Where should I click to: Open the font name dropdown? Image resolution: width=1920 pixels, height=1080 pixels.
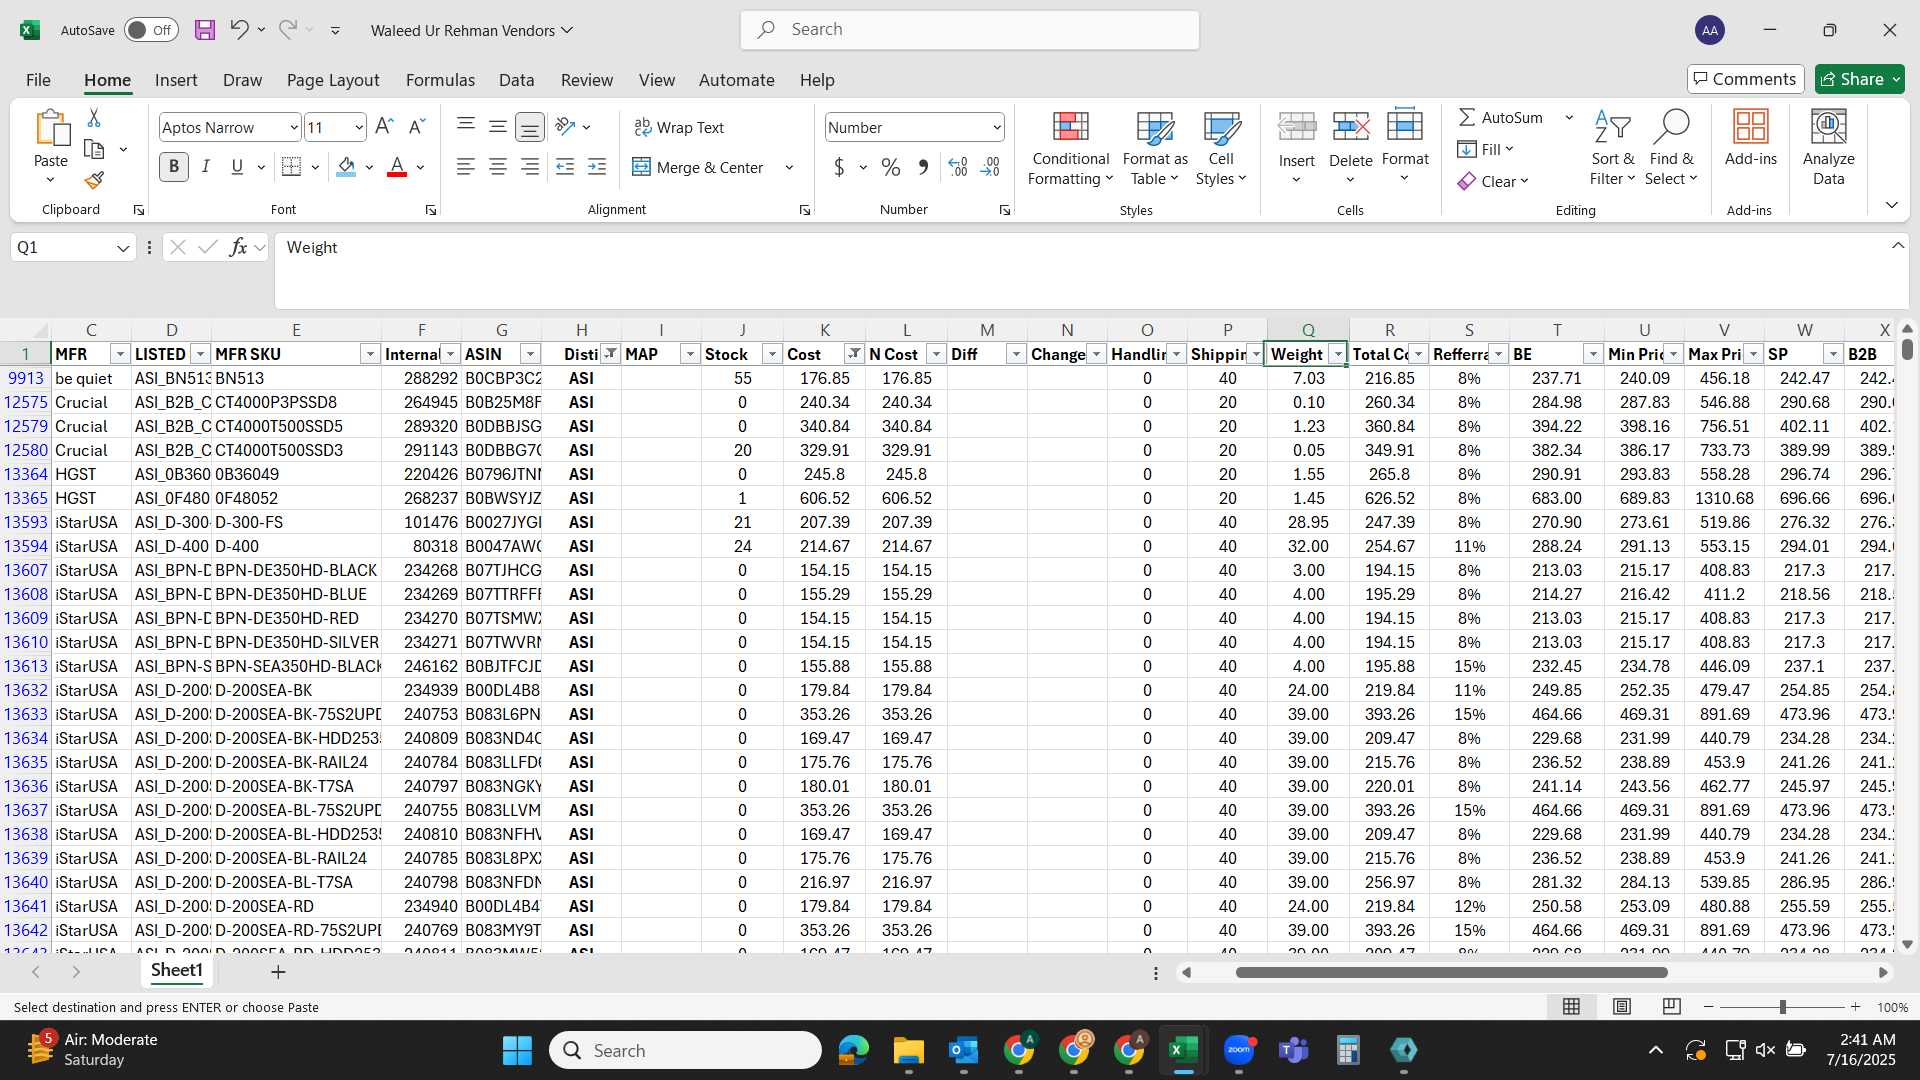point(293,127)
